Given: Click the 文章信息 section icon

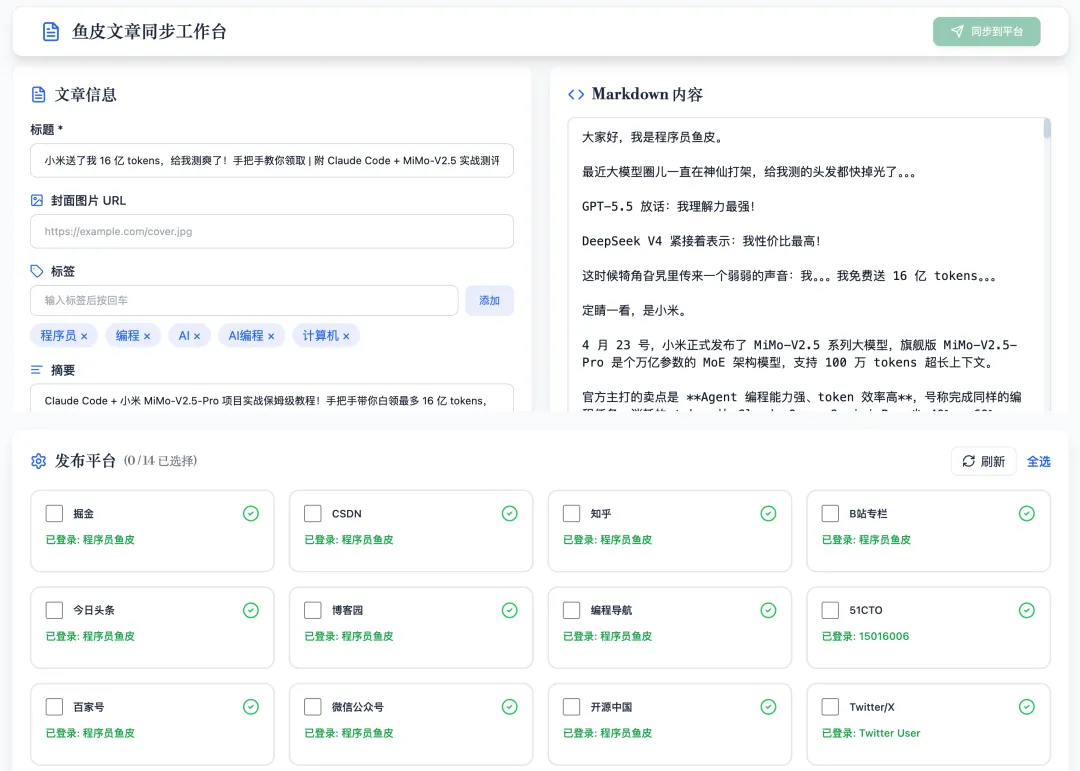Looking at the screenshot, I should coord(39,94).
